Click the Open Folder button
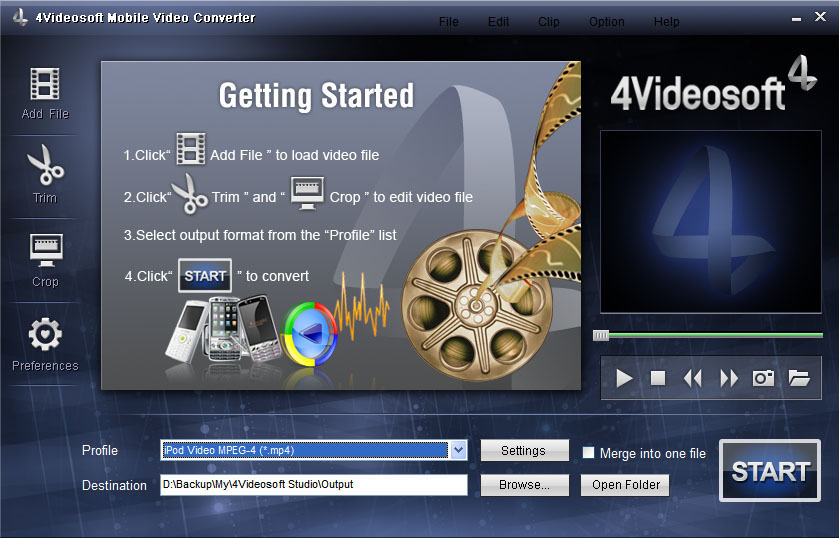 click(625, 485)
